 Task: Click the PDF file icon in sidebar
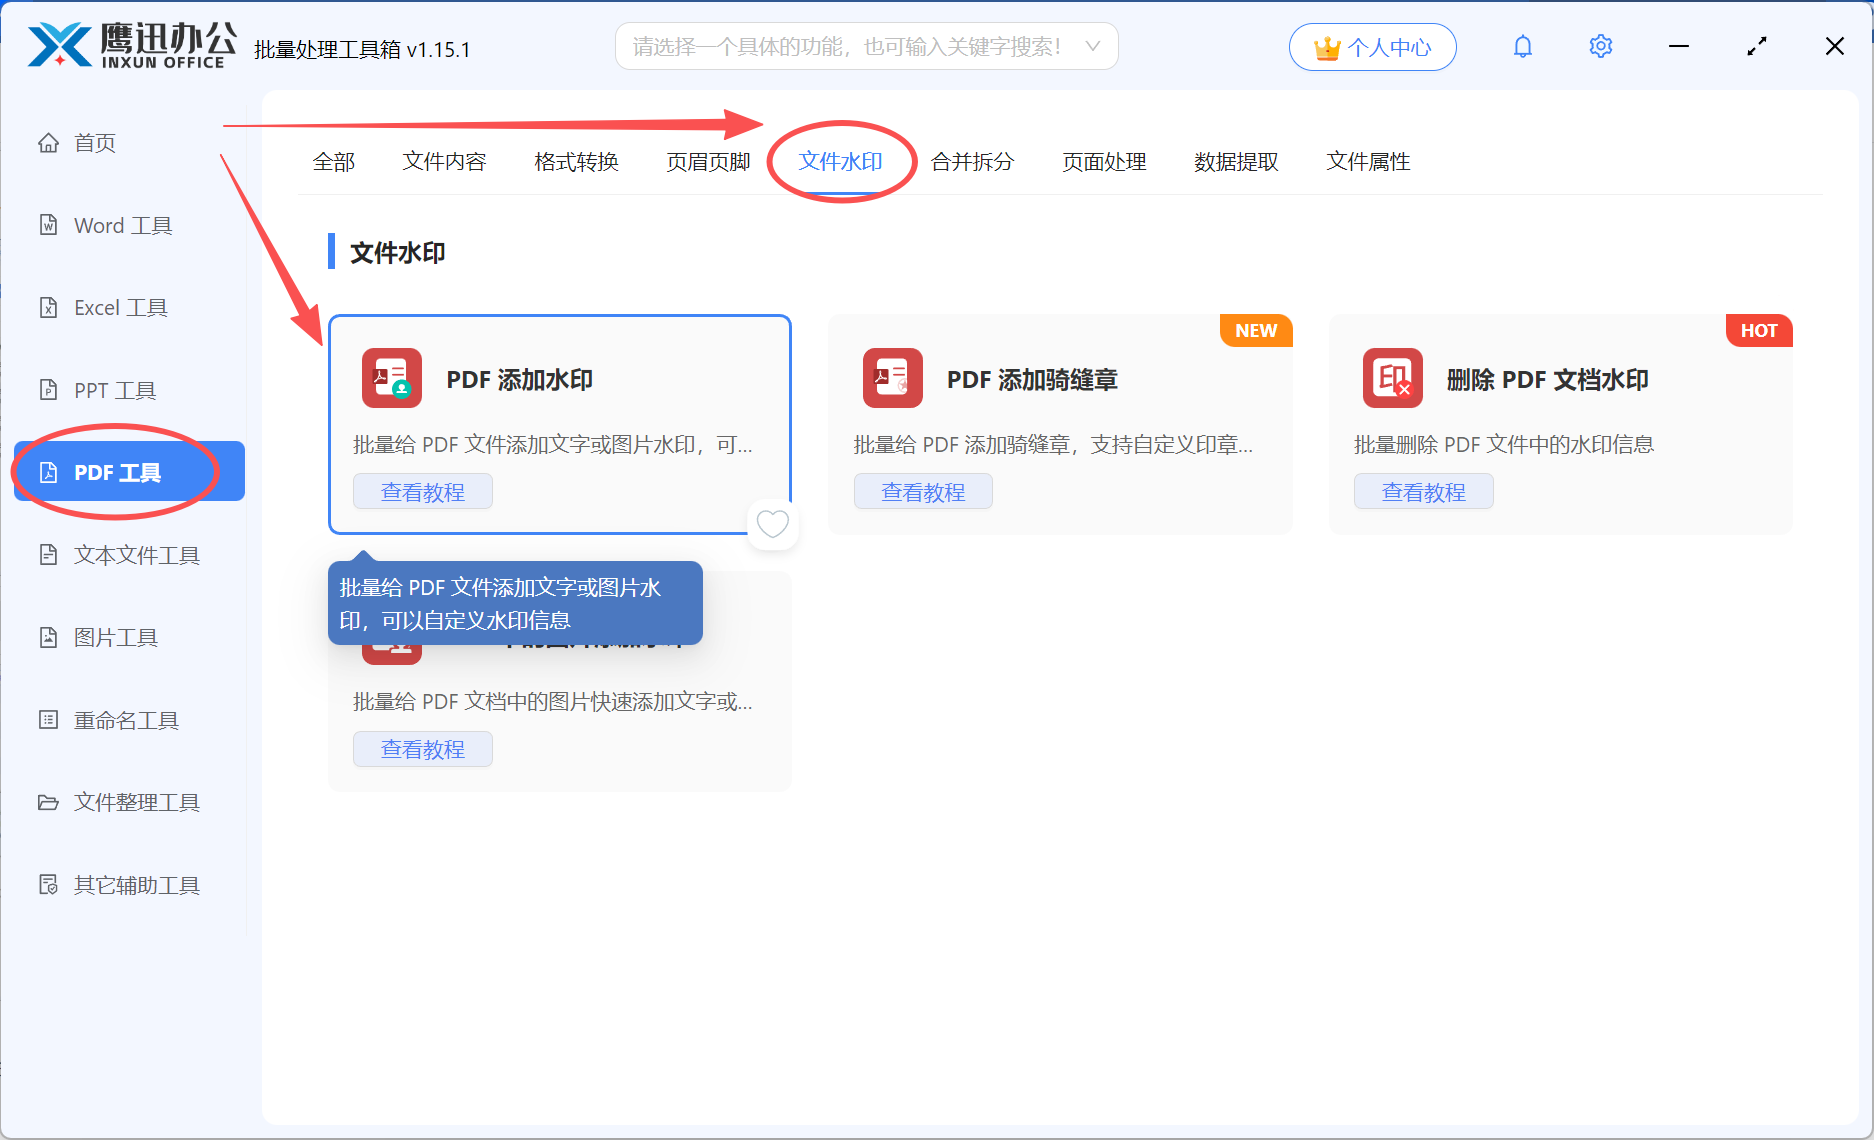coord(48,472)
